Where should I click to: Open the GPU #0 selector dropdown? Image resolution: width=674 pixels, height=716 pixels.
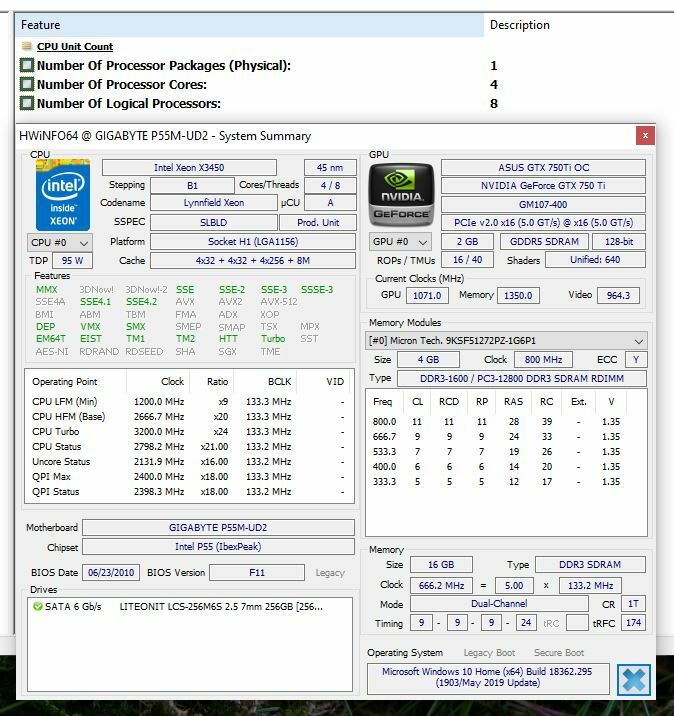point(400,242)
